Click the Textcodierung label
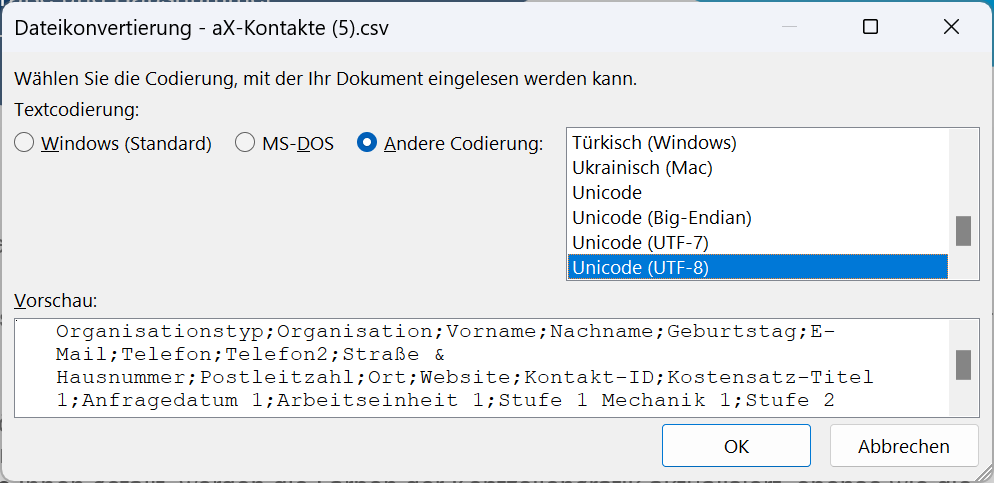The height and width of the screenshot is (483, 994). coord(77,110)
